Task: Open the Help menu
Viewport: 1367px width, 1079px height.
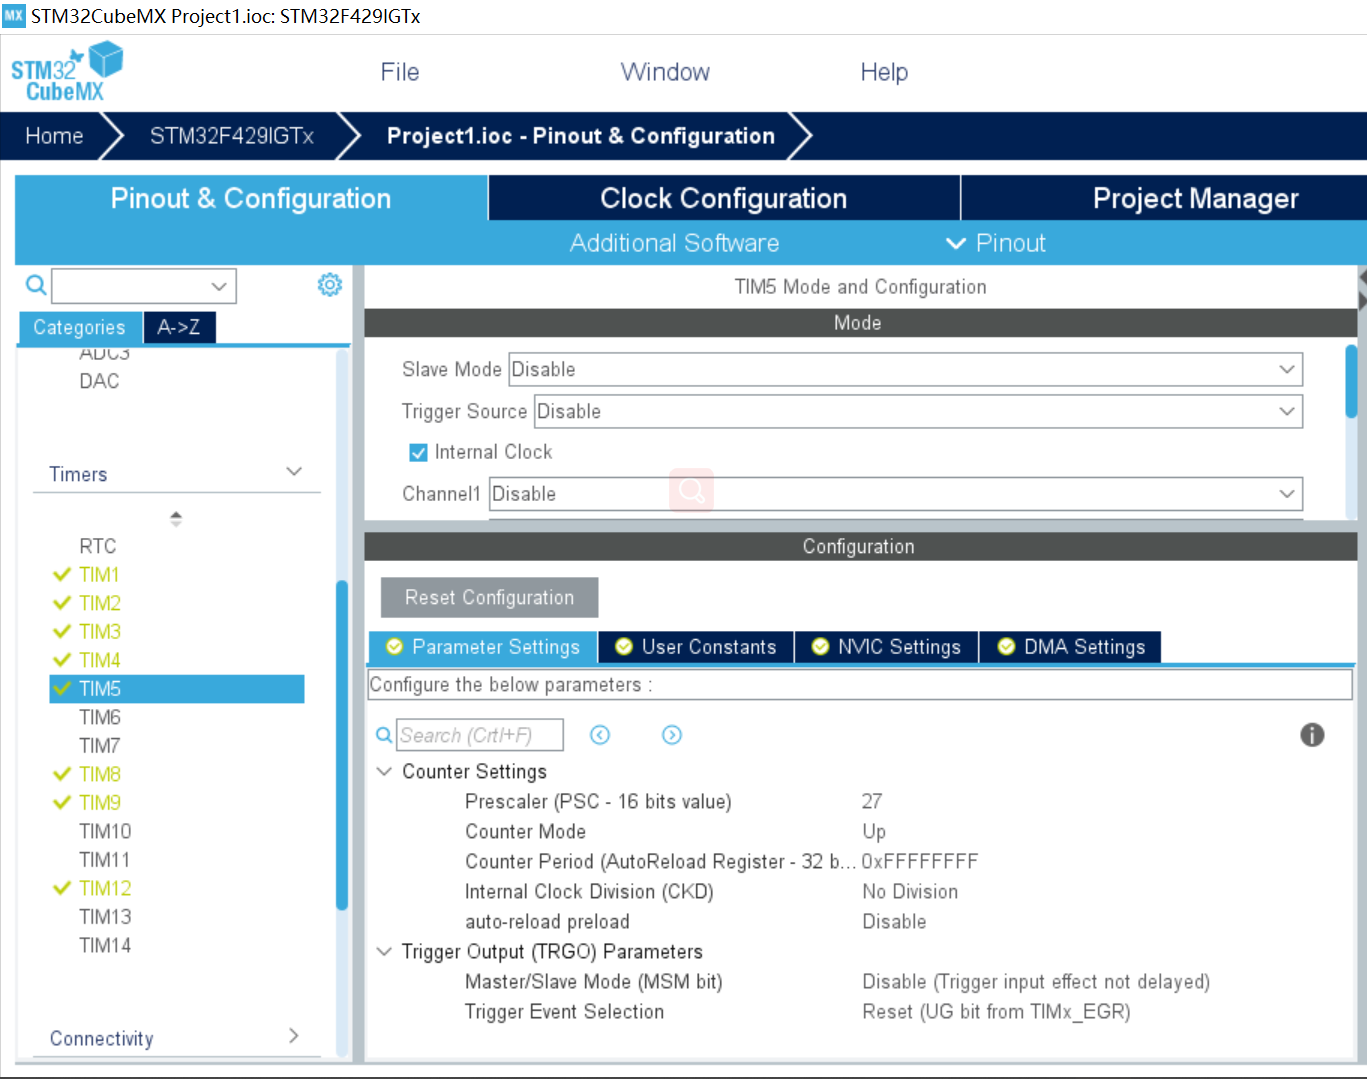Action: point(884,72)
